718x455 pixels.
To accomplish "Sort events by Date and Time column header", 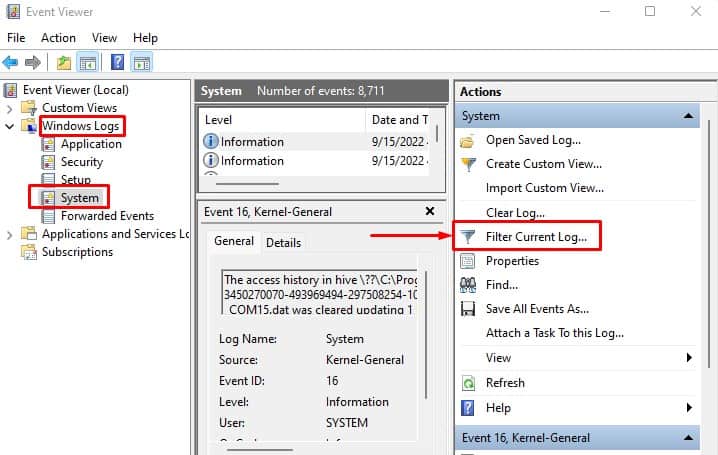I will tap(399, 120).
